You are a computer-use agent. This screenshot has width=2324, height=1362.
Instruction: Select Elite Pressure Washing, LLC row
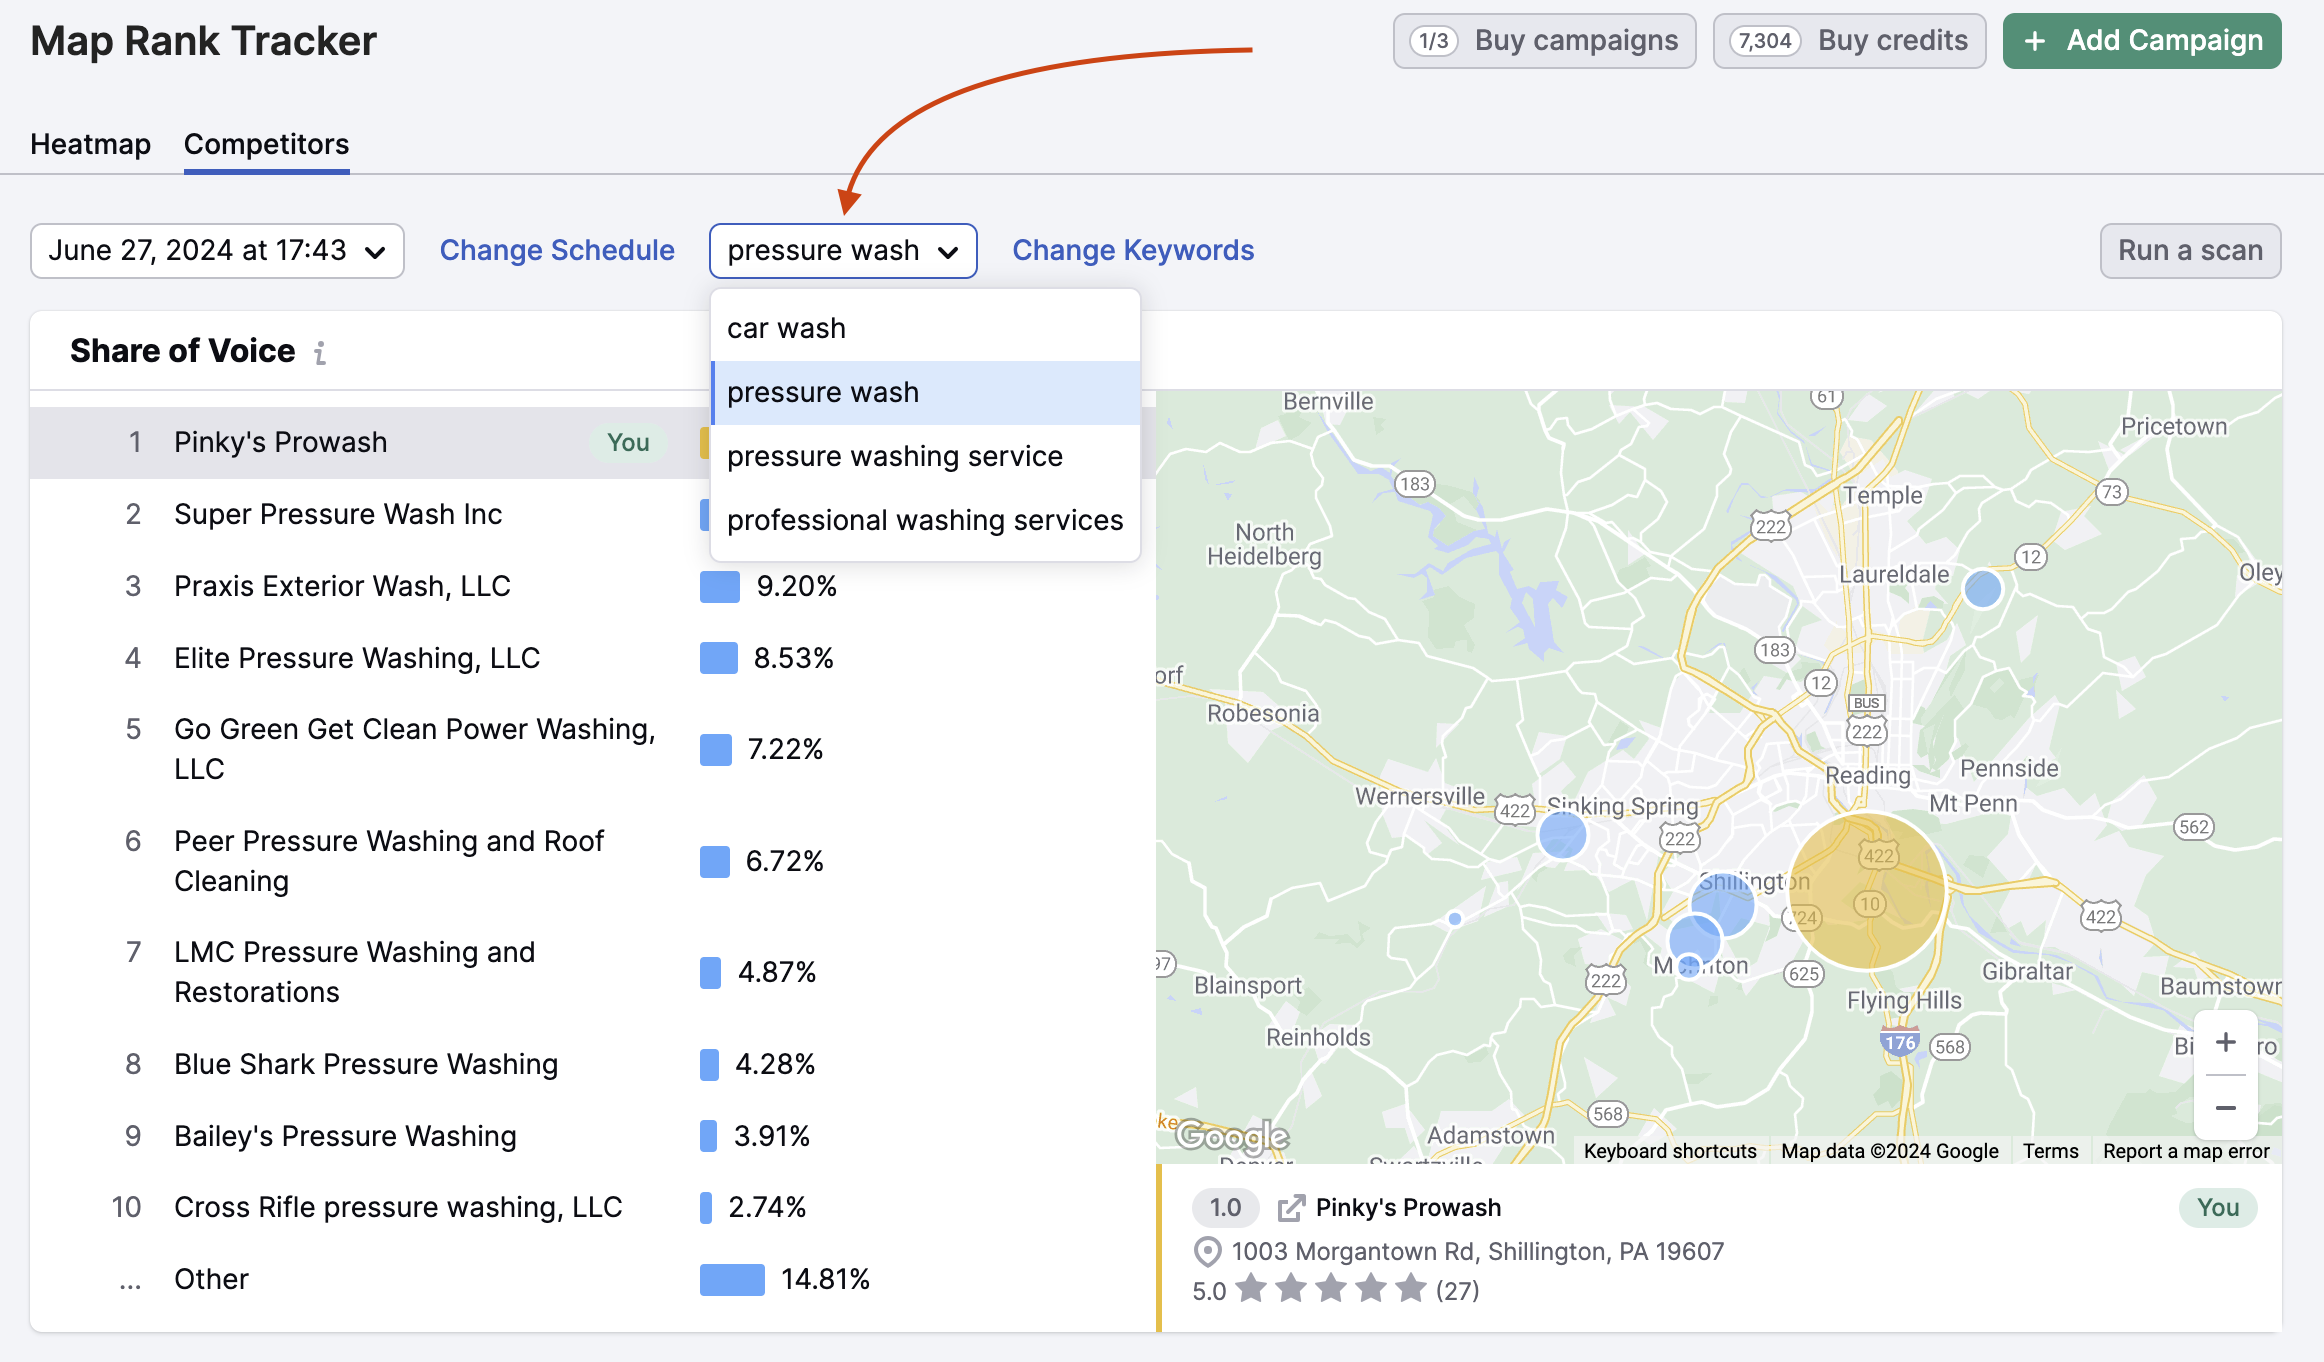(x=593, y=659)
